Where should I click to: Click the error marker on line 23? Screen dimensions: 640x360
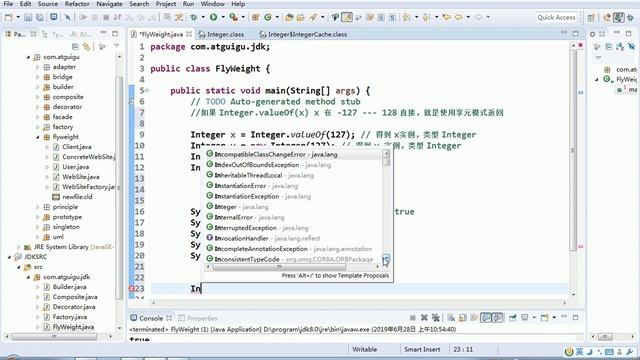(x=132, y=288)
